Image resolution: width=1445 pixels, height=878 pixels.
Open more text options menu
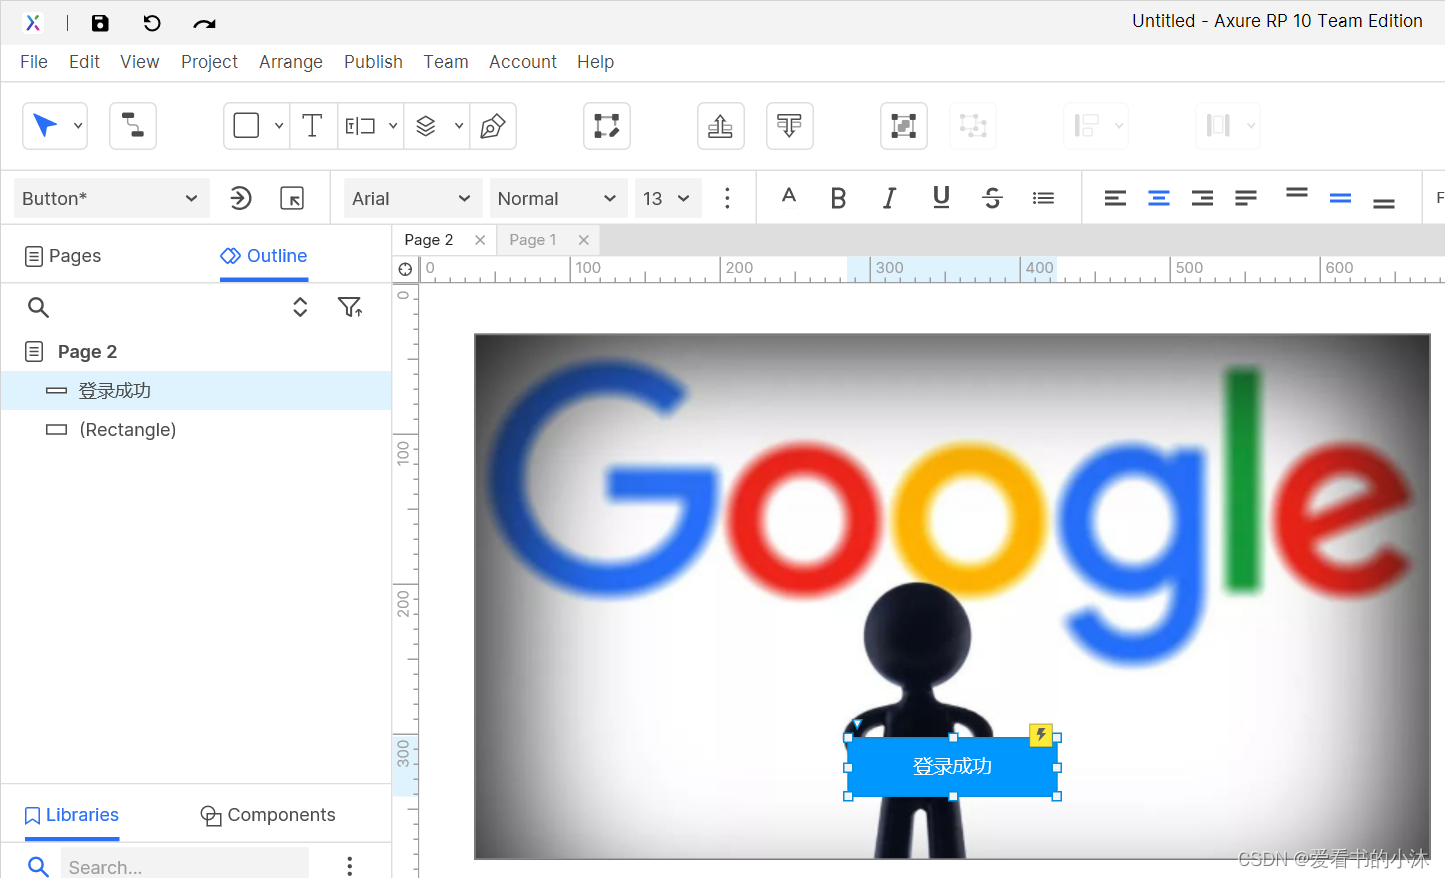[727, 198]
